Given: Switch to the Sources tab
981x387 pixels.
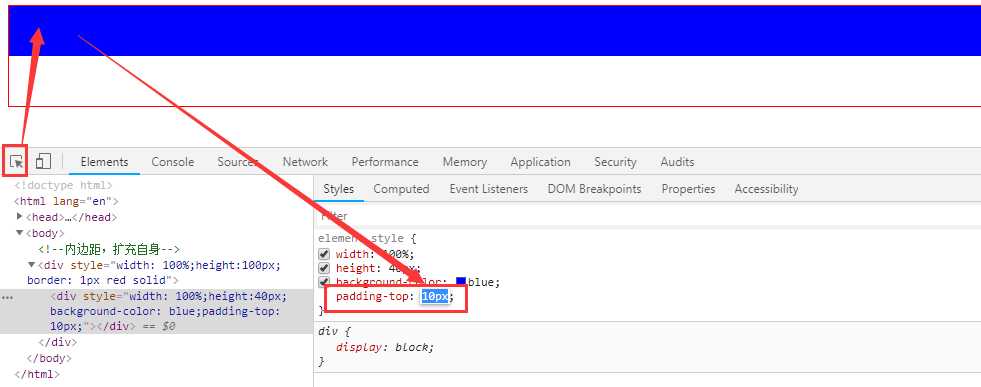Looking at the screenshot, I should tap(238, 161).
